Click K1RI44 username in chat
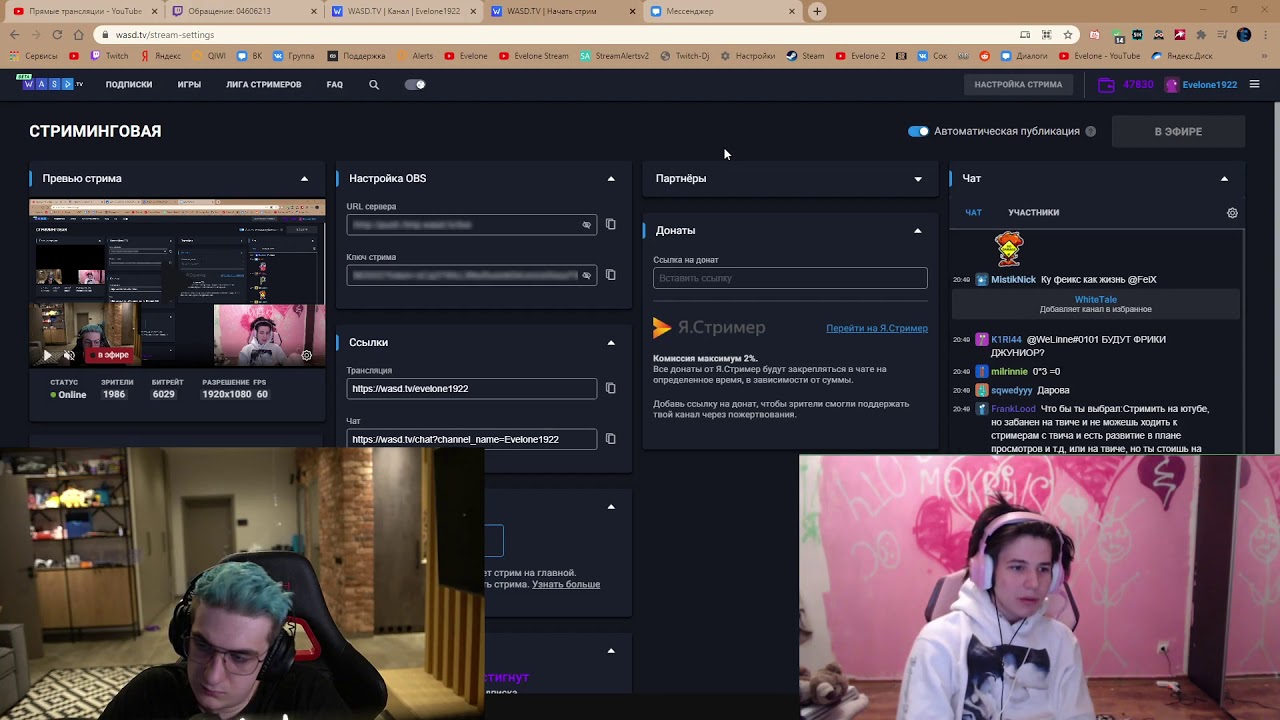 [x=1006, y=340]
